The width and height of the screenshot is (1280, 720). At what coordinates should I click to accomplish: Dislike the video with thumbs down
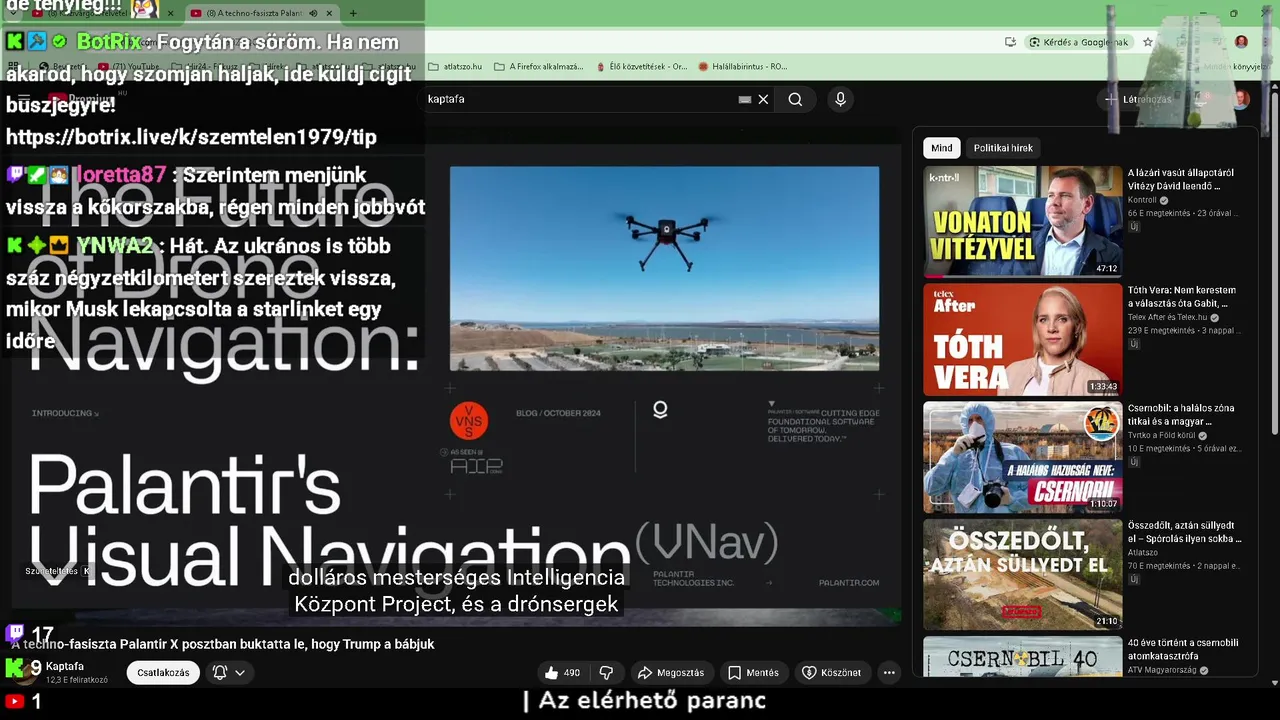pos(606,673)
